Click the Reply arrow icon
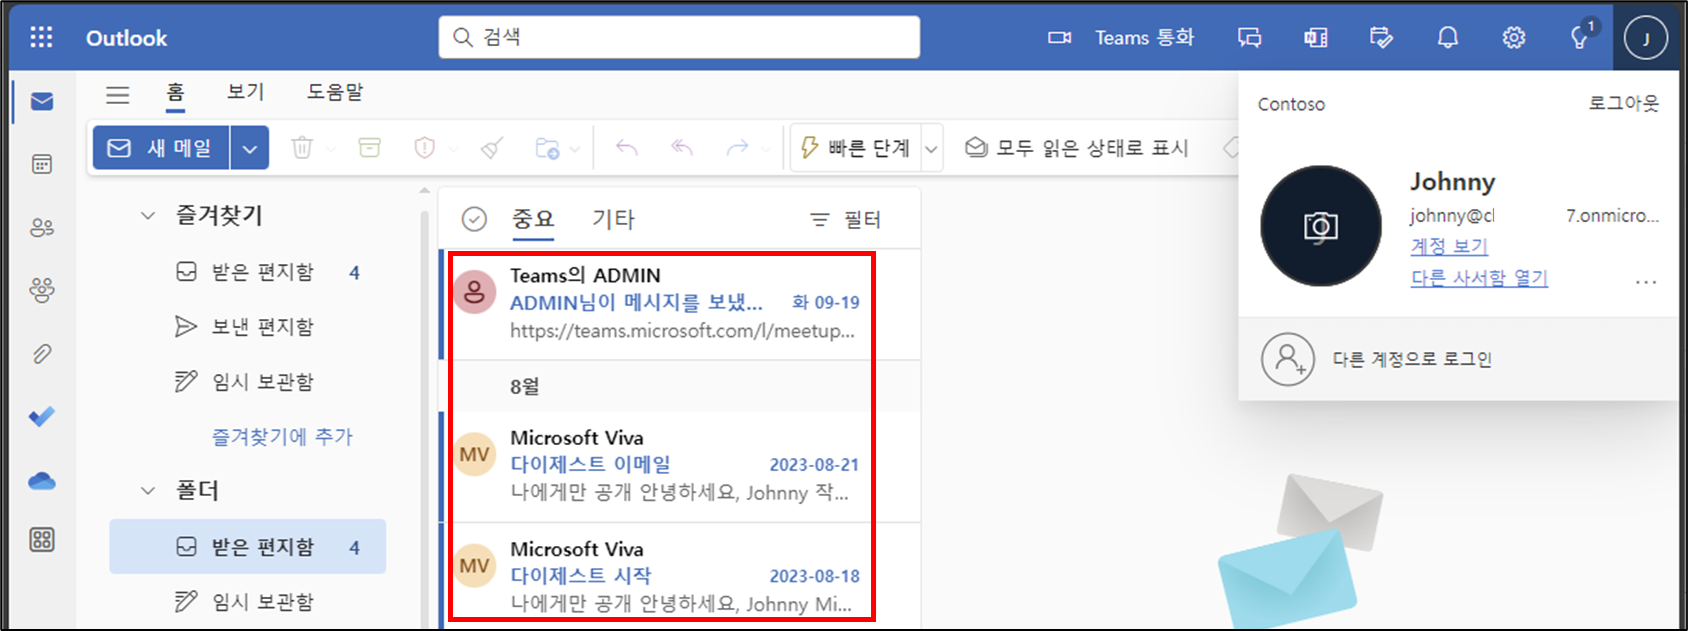The width and height of the screenshot is (1688, 631). pos(627,148)
